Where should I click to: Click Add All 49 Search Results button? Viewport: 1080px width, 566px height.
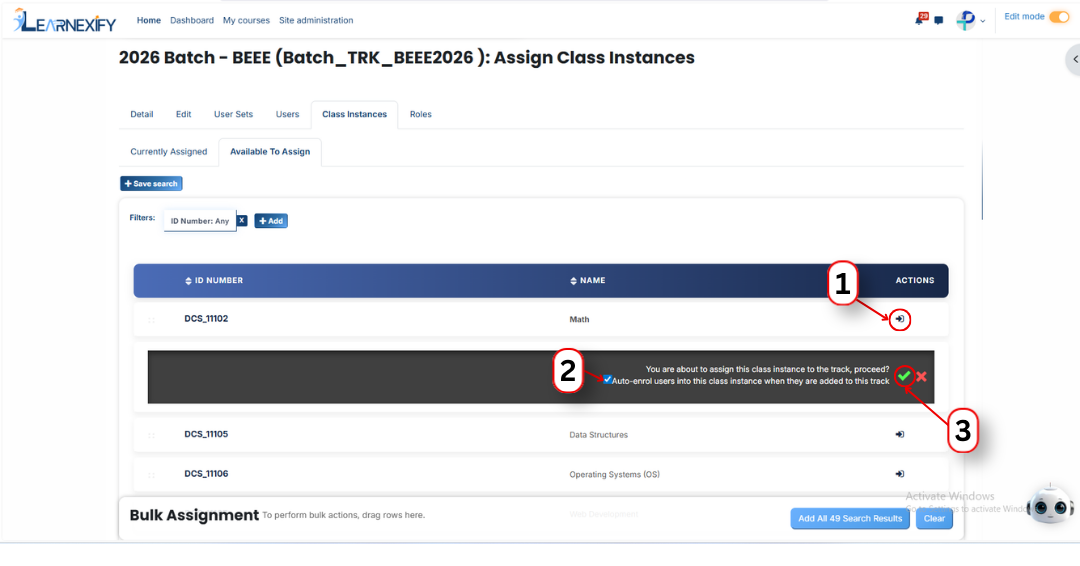[850, 518]
